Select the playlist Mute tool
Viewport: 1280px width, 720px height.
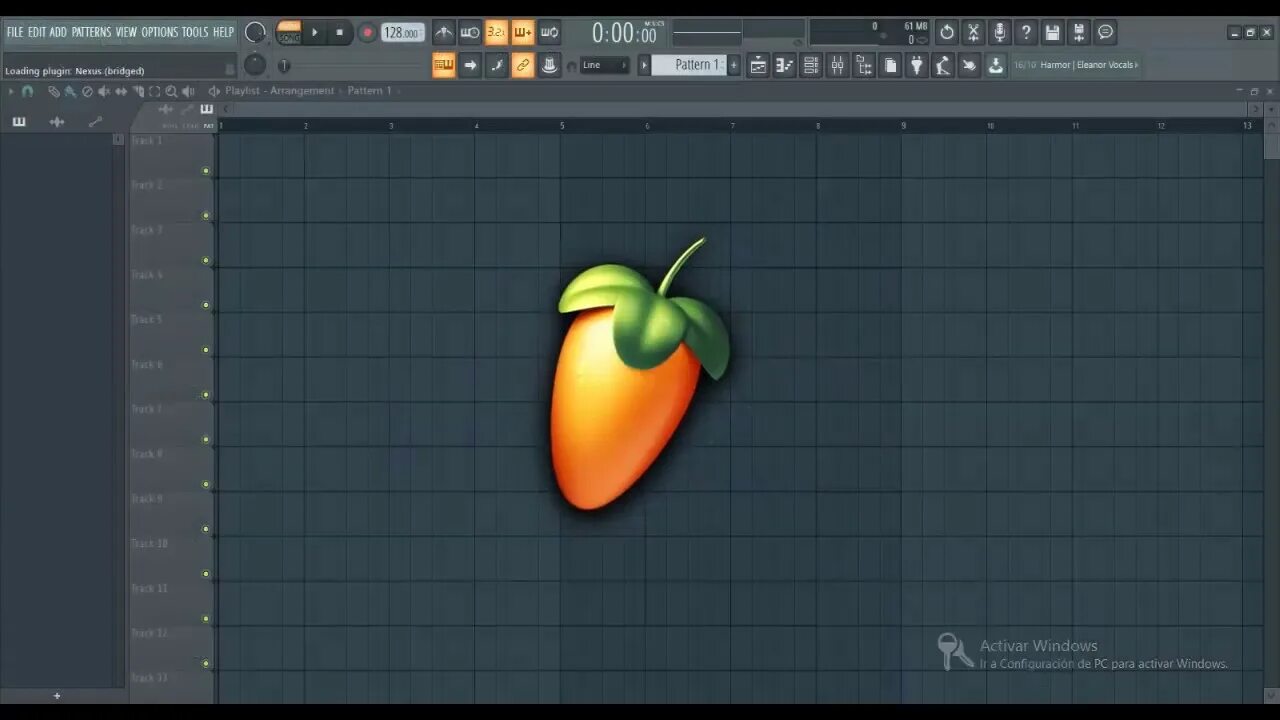click(x=104, y=91)
